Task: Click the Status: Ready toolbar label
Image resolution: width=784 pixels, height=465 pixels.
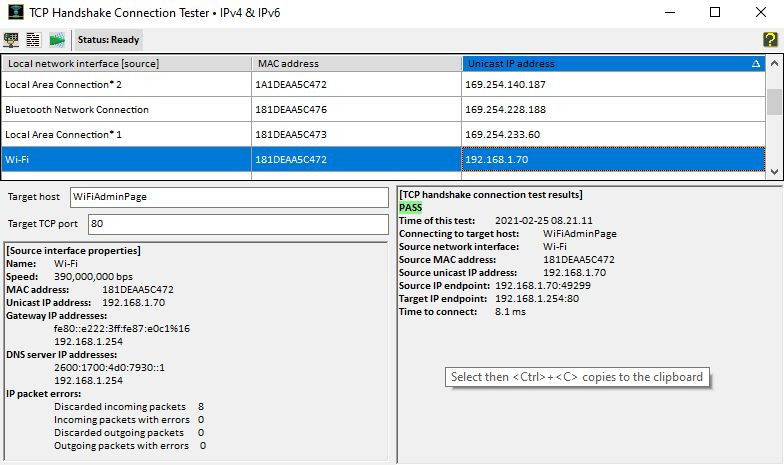Action: point(108,40)
